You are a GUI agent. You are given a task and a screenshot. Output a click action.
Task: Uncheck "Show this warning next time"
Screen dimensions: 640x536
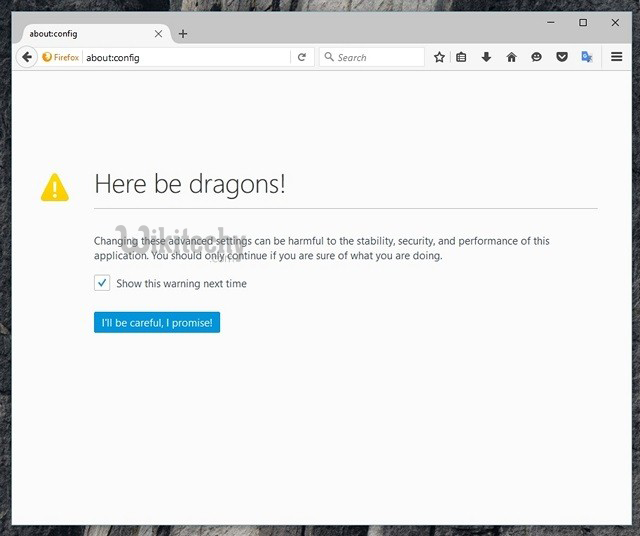tap(102, 283)
